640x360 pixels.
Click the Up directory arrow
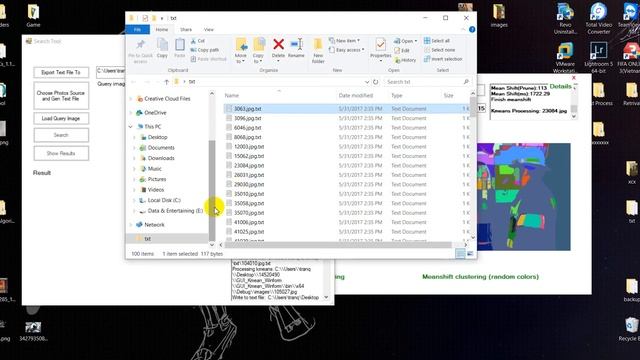tap(167, 82)
